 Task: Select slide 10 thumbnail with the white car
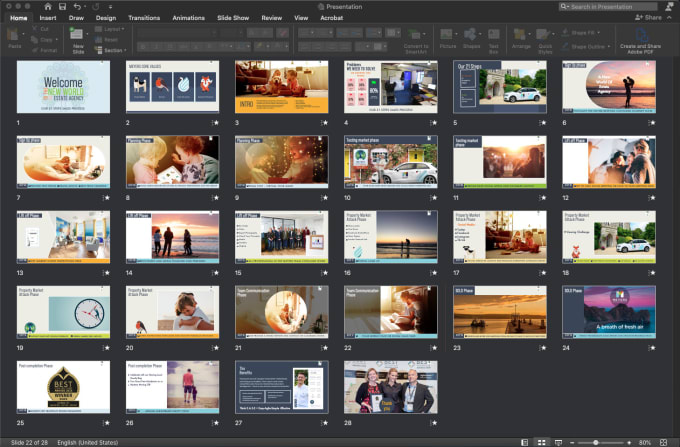tap(390, 162)
